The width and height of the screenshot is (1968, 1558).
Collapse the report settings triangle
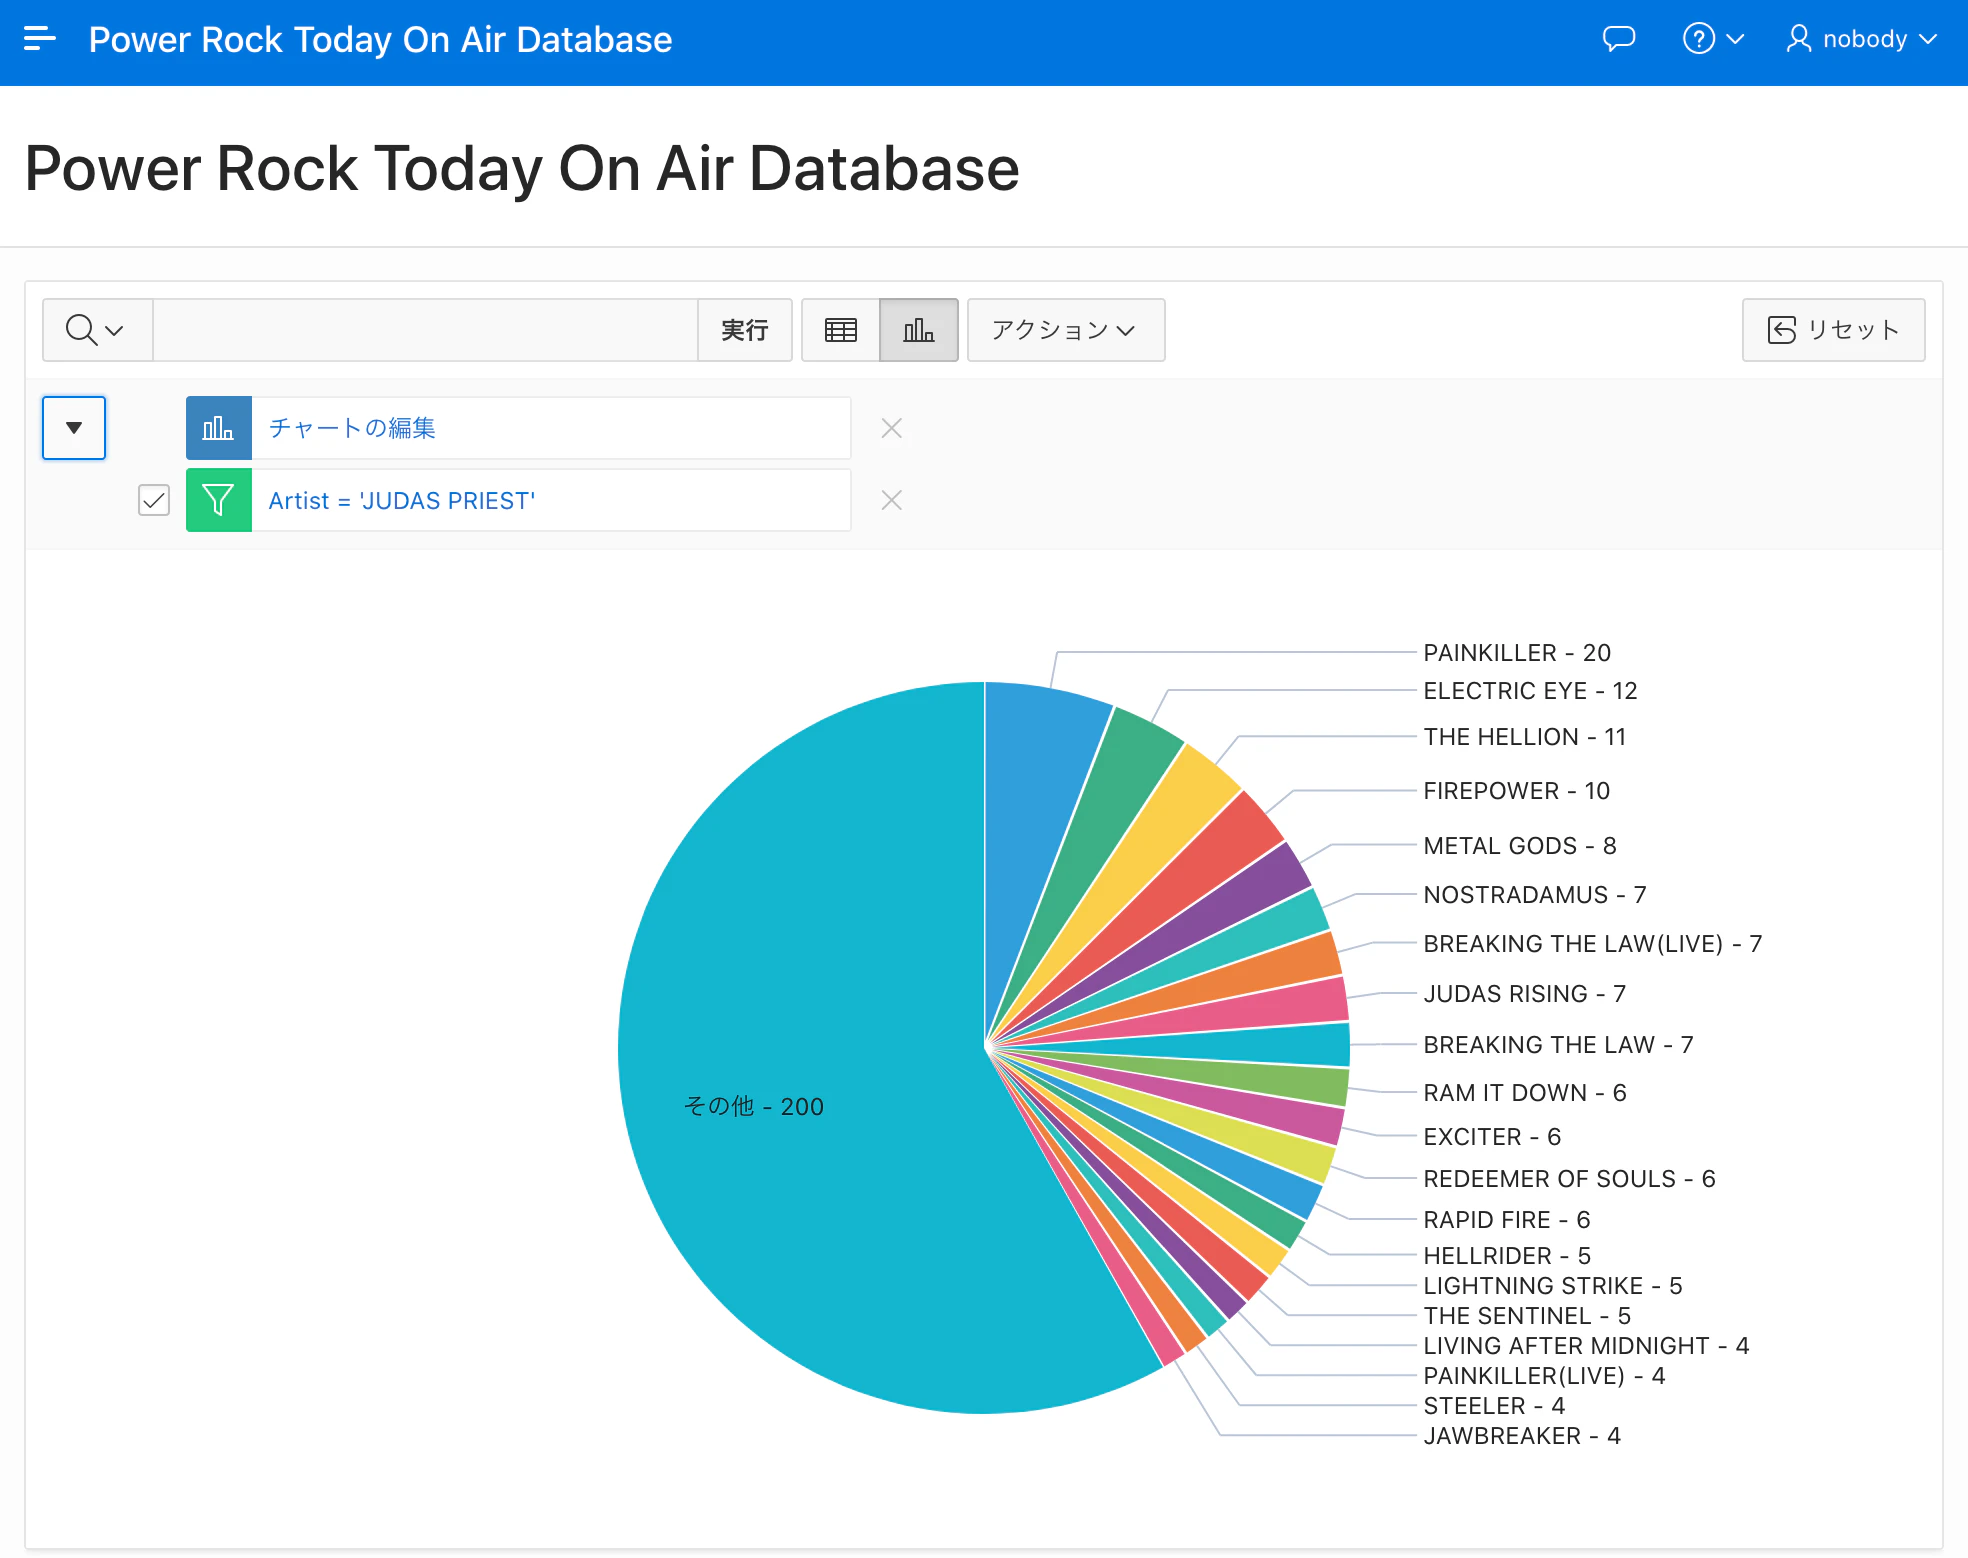(74, 428)
